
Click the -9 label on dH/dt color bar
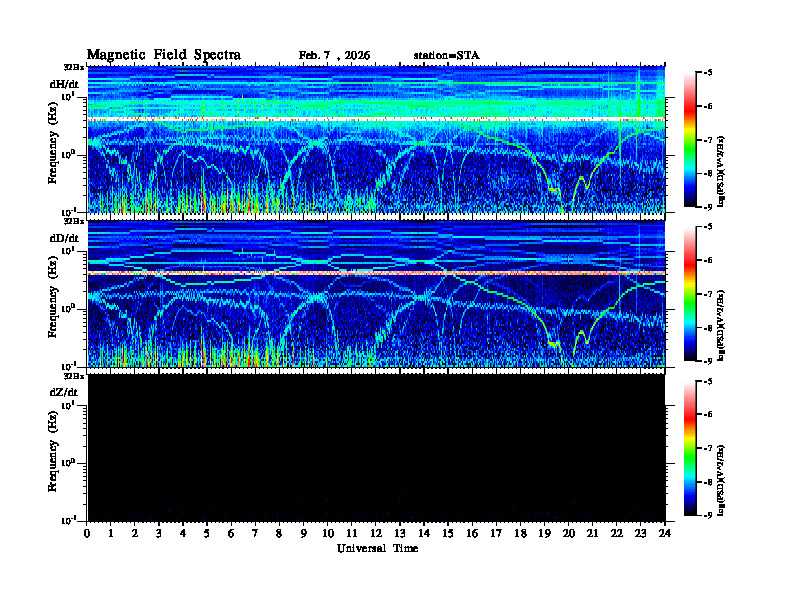tap(709, 207)
